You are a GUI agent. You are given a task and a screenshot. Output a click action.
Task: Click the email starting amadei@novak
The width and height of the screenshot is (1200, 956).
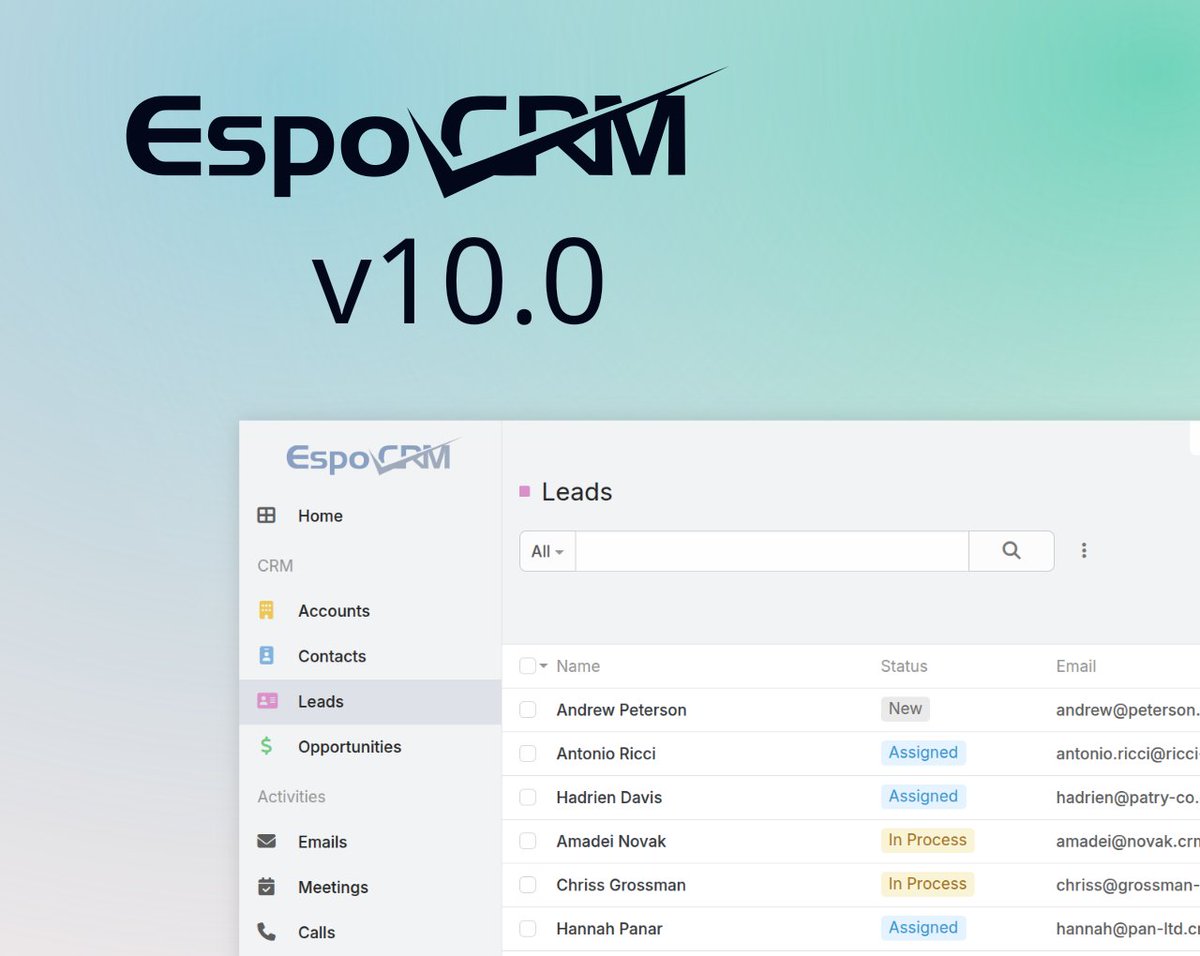pos(1128,842)
